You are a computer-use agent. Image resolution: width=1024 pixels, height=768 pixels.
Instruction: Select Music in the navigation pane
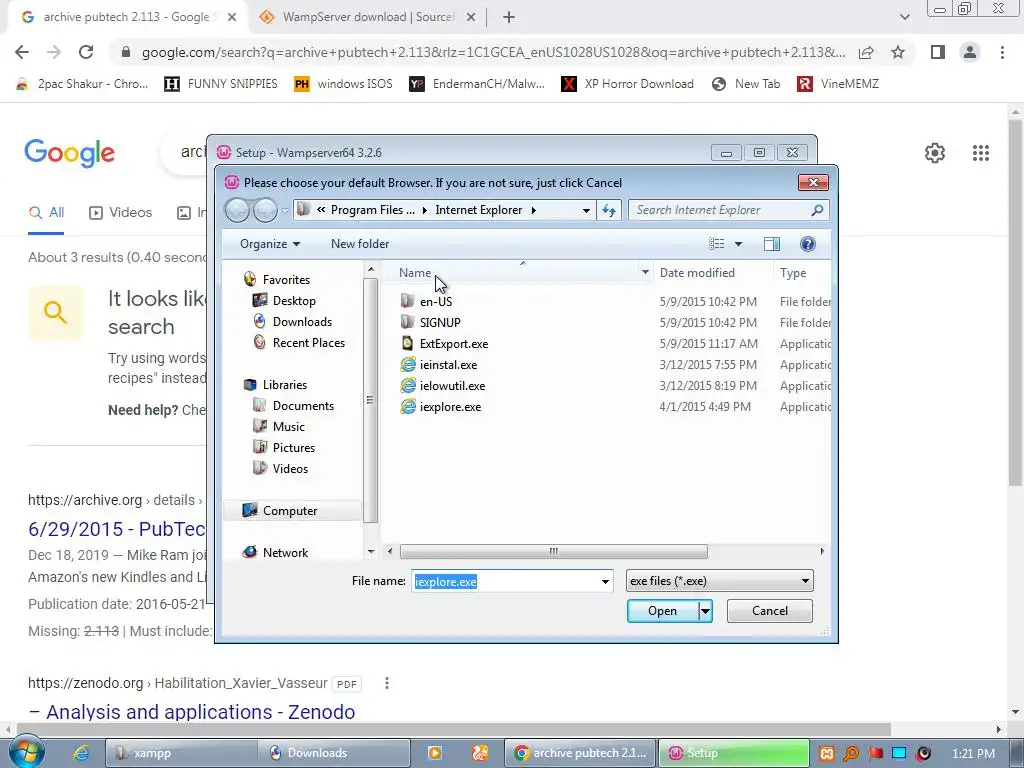point(289,426)
